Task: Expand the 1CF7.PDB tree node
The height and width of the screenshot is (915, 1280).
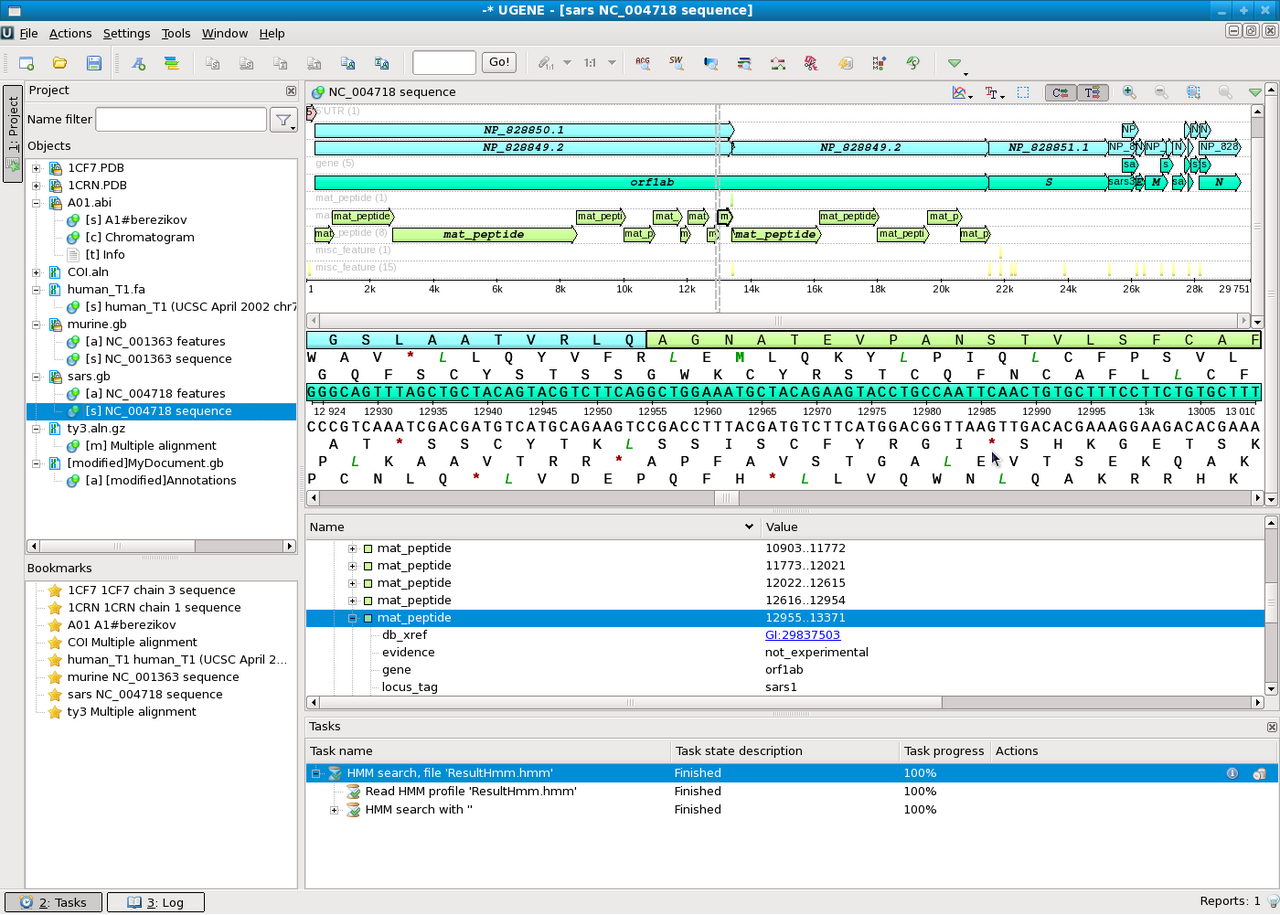Action: 37,168
